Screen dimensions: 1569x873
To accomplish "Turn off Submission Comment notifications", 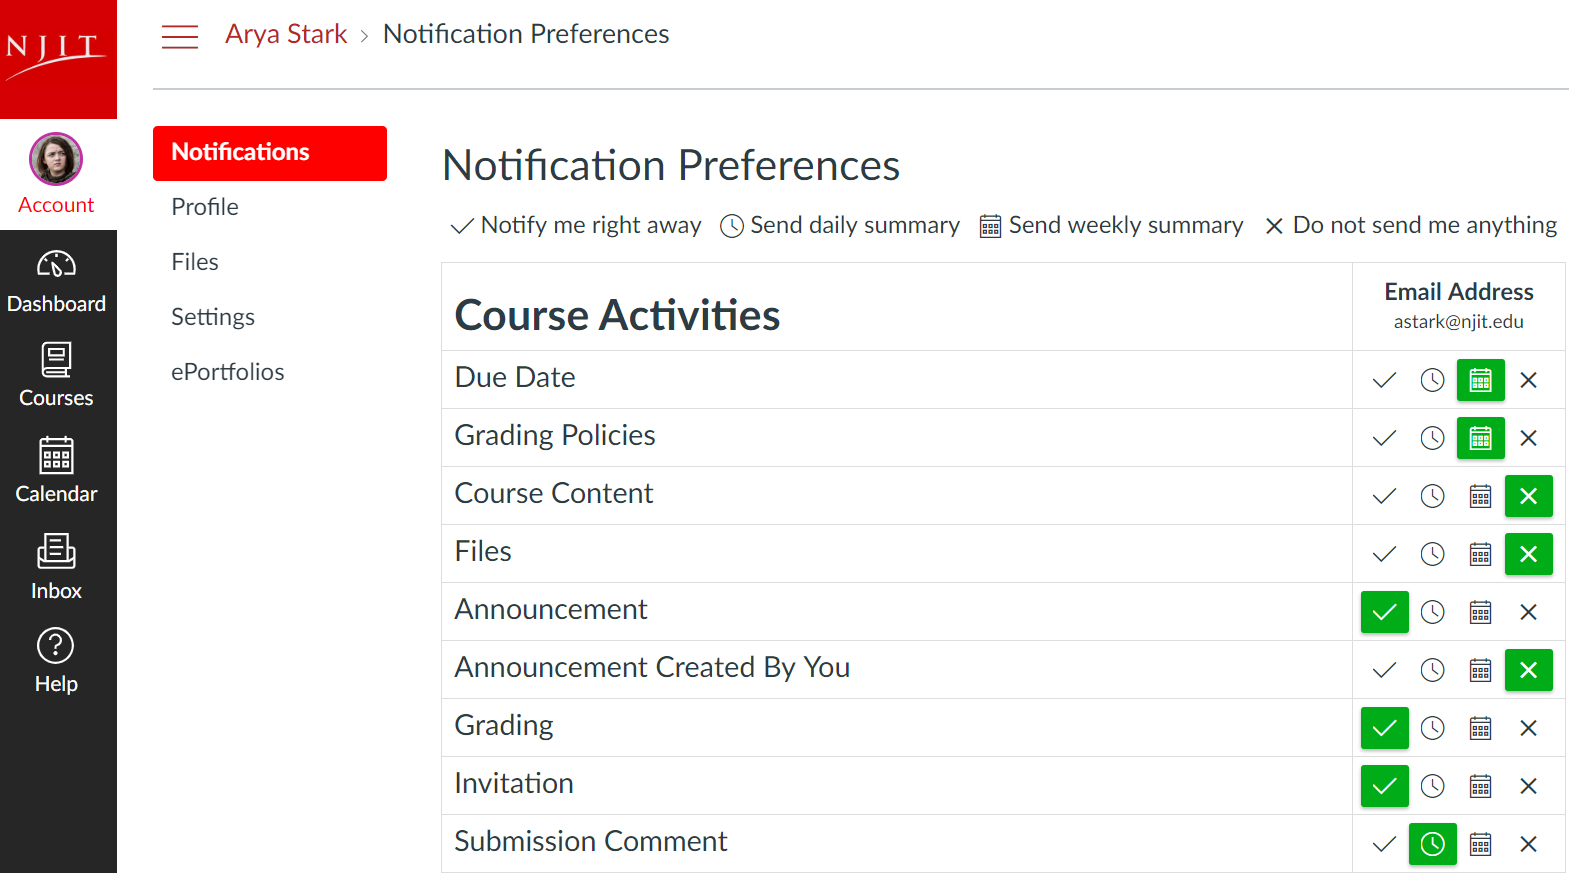I will tap(1528, 844).
